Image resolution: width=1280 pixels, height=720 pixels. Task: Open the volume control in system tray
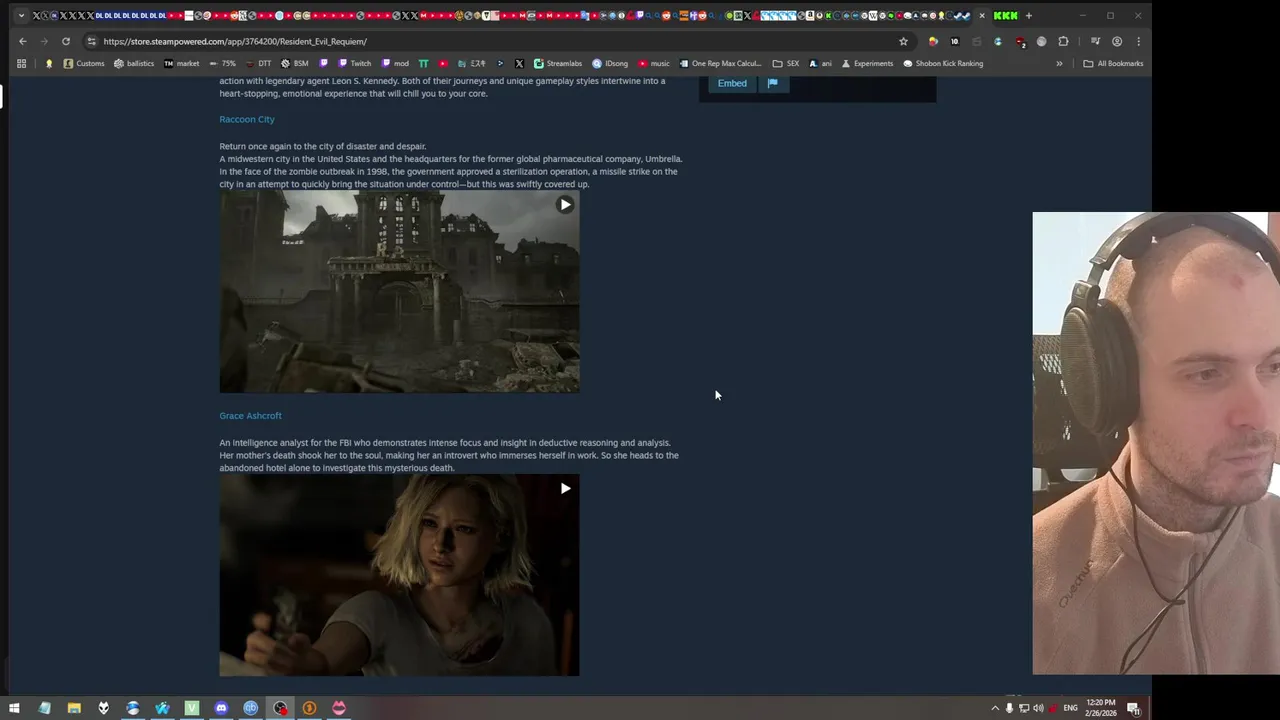(x=1038, y=708)
